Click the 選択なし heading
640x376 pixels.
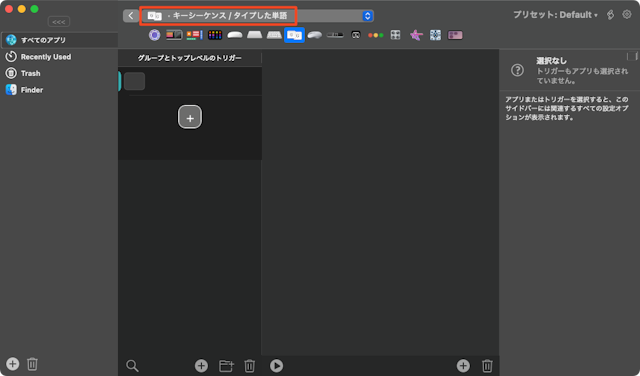pyautogui.click(x=551, y=61)
